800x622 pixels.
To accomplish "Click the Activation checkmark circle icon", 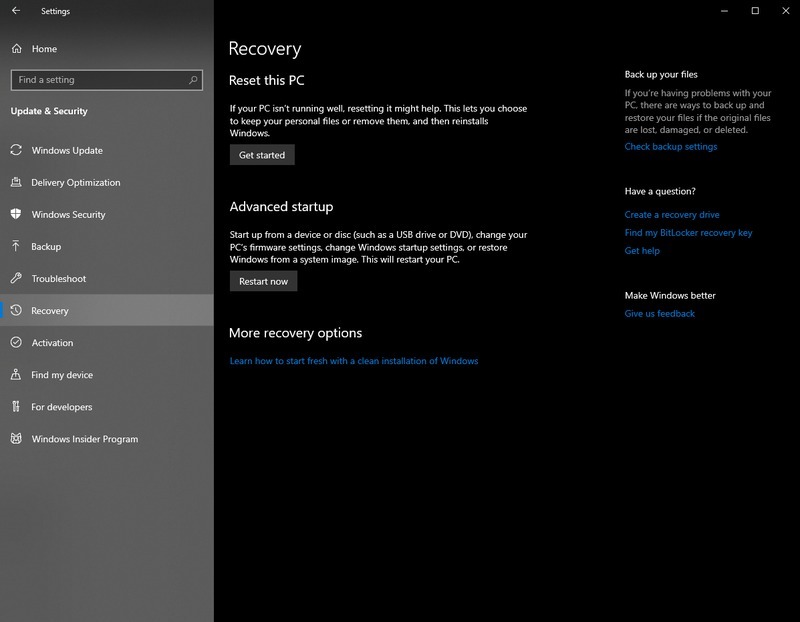I will 16,342.
